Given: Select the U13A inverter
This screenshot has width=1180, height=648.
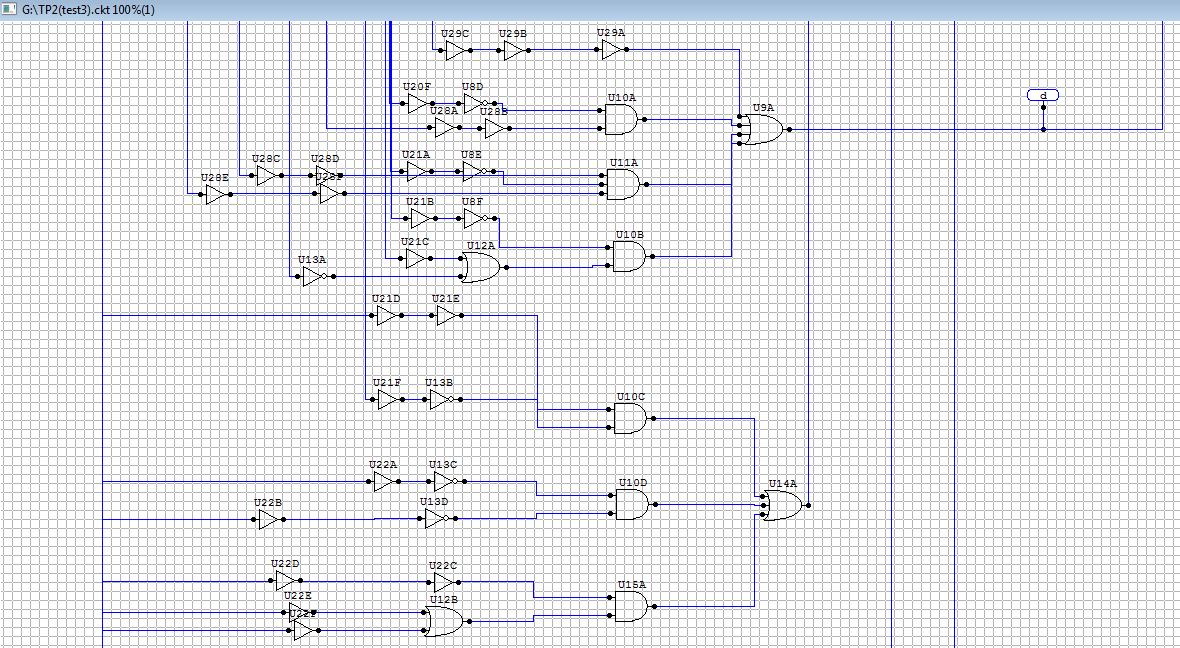Looking at the screenshot, I should pos(314,276).
